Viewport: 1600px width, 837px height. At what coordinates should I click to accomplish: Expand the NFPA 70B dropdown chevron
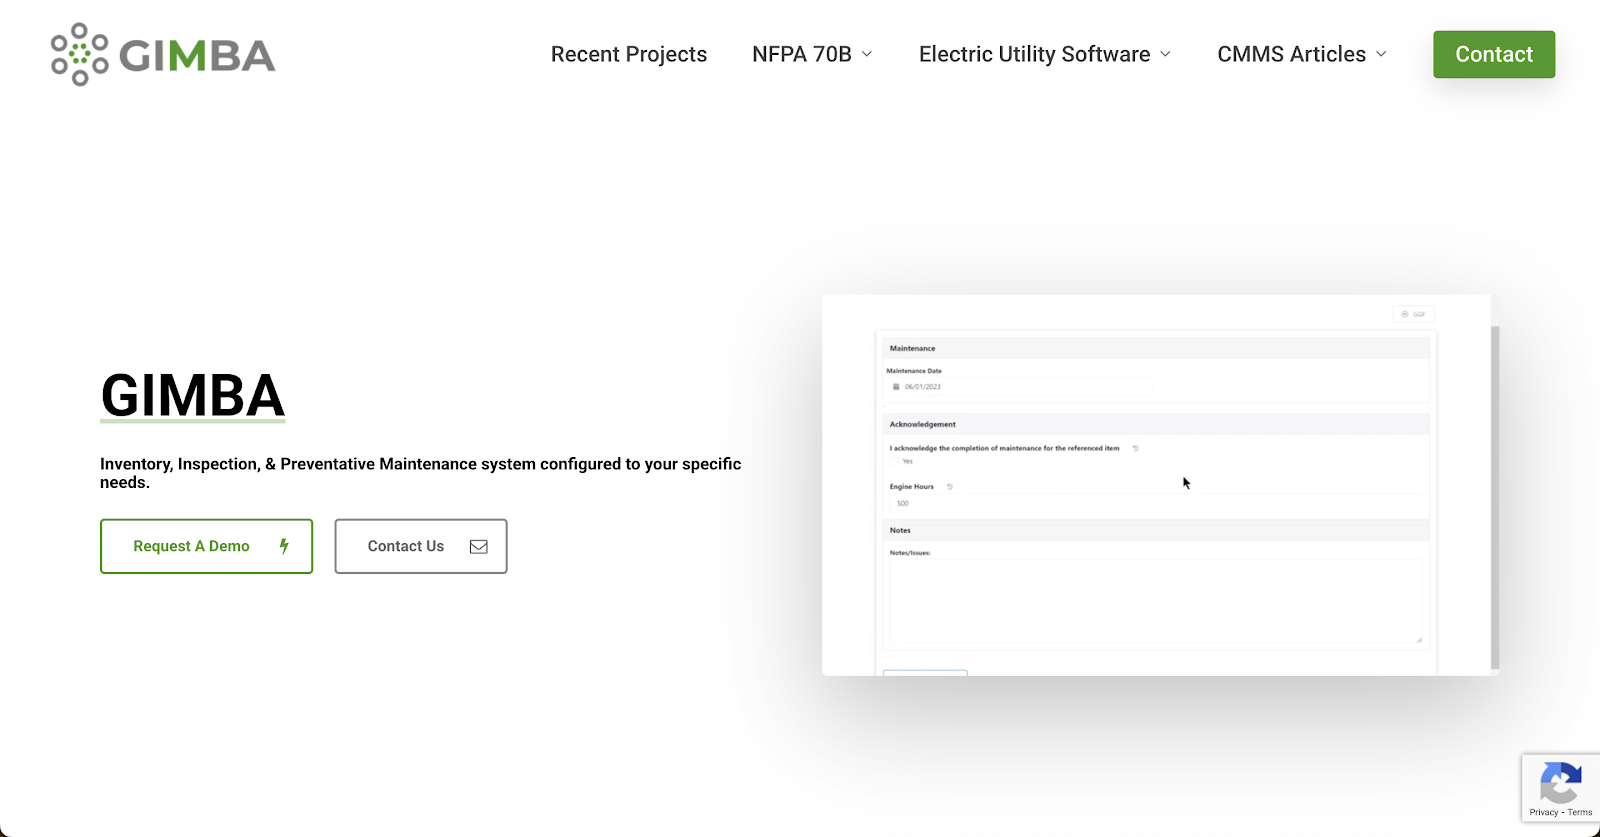tap(867, 54)
